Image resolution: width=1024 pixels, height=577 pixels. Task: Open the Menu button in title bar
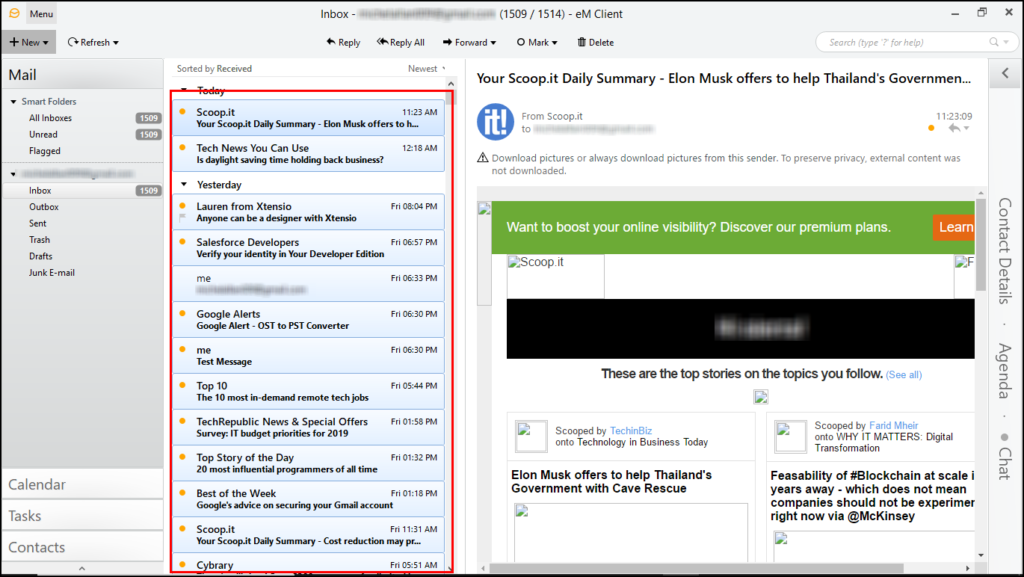(41, 14)
